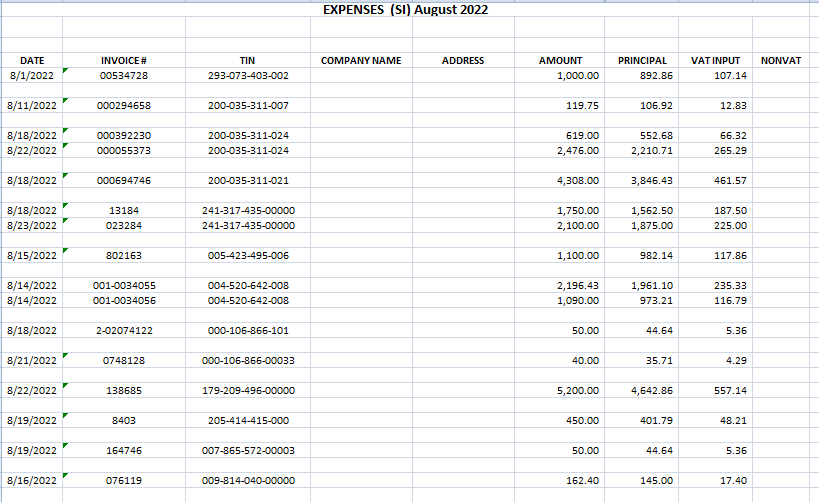Click the NONVAT header cell
Screen dimensions: 819x502
781,60
